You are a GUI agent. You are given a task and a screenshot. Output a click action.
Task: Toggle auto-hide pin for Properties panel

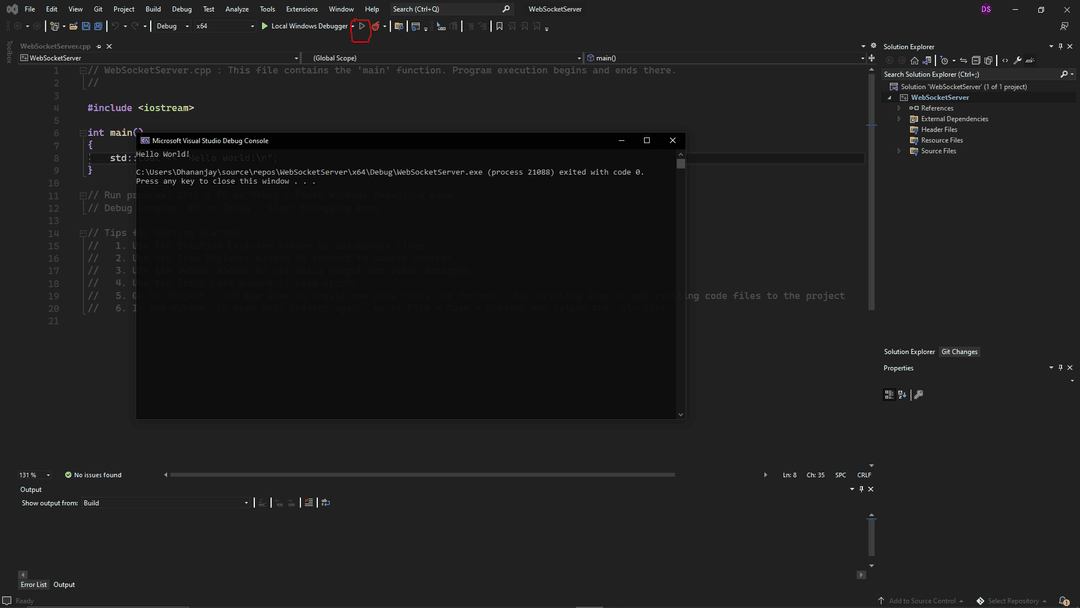1060,368
